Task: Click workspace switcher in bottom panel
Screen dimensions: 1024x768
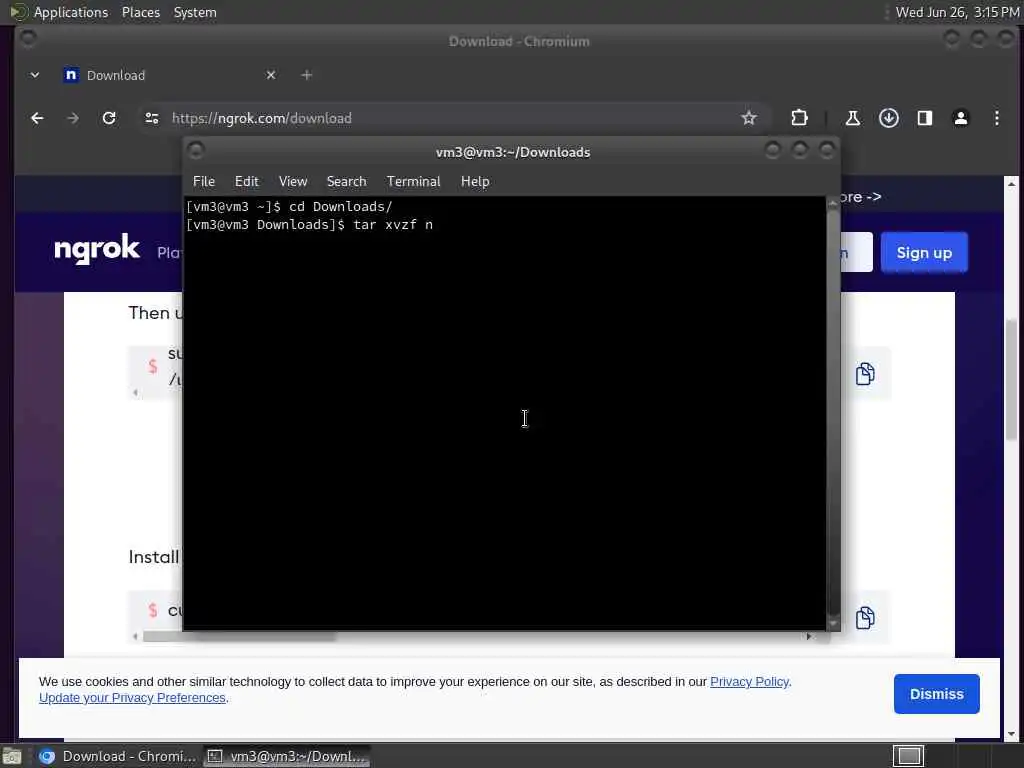Action: pyautogui.click(x=908, y=756)
